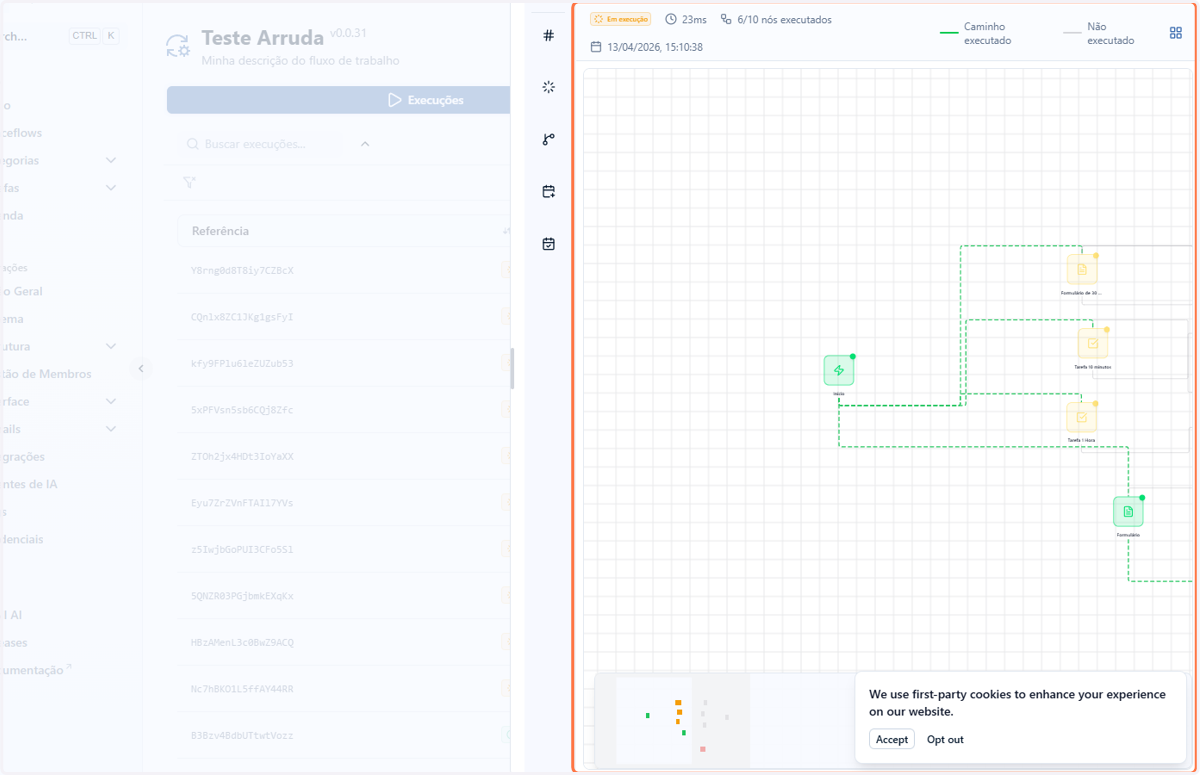The width and height of the screenshot is (1200, 775).
Task: Focus the Buscar execuções search field
Action: [262, 144]
